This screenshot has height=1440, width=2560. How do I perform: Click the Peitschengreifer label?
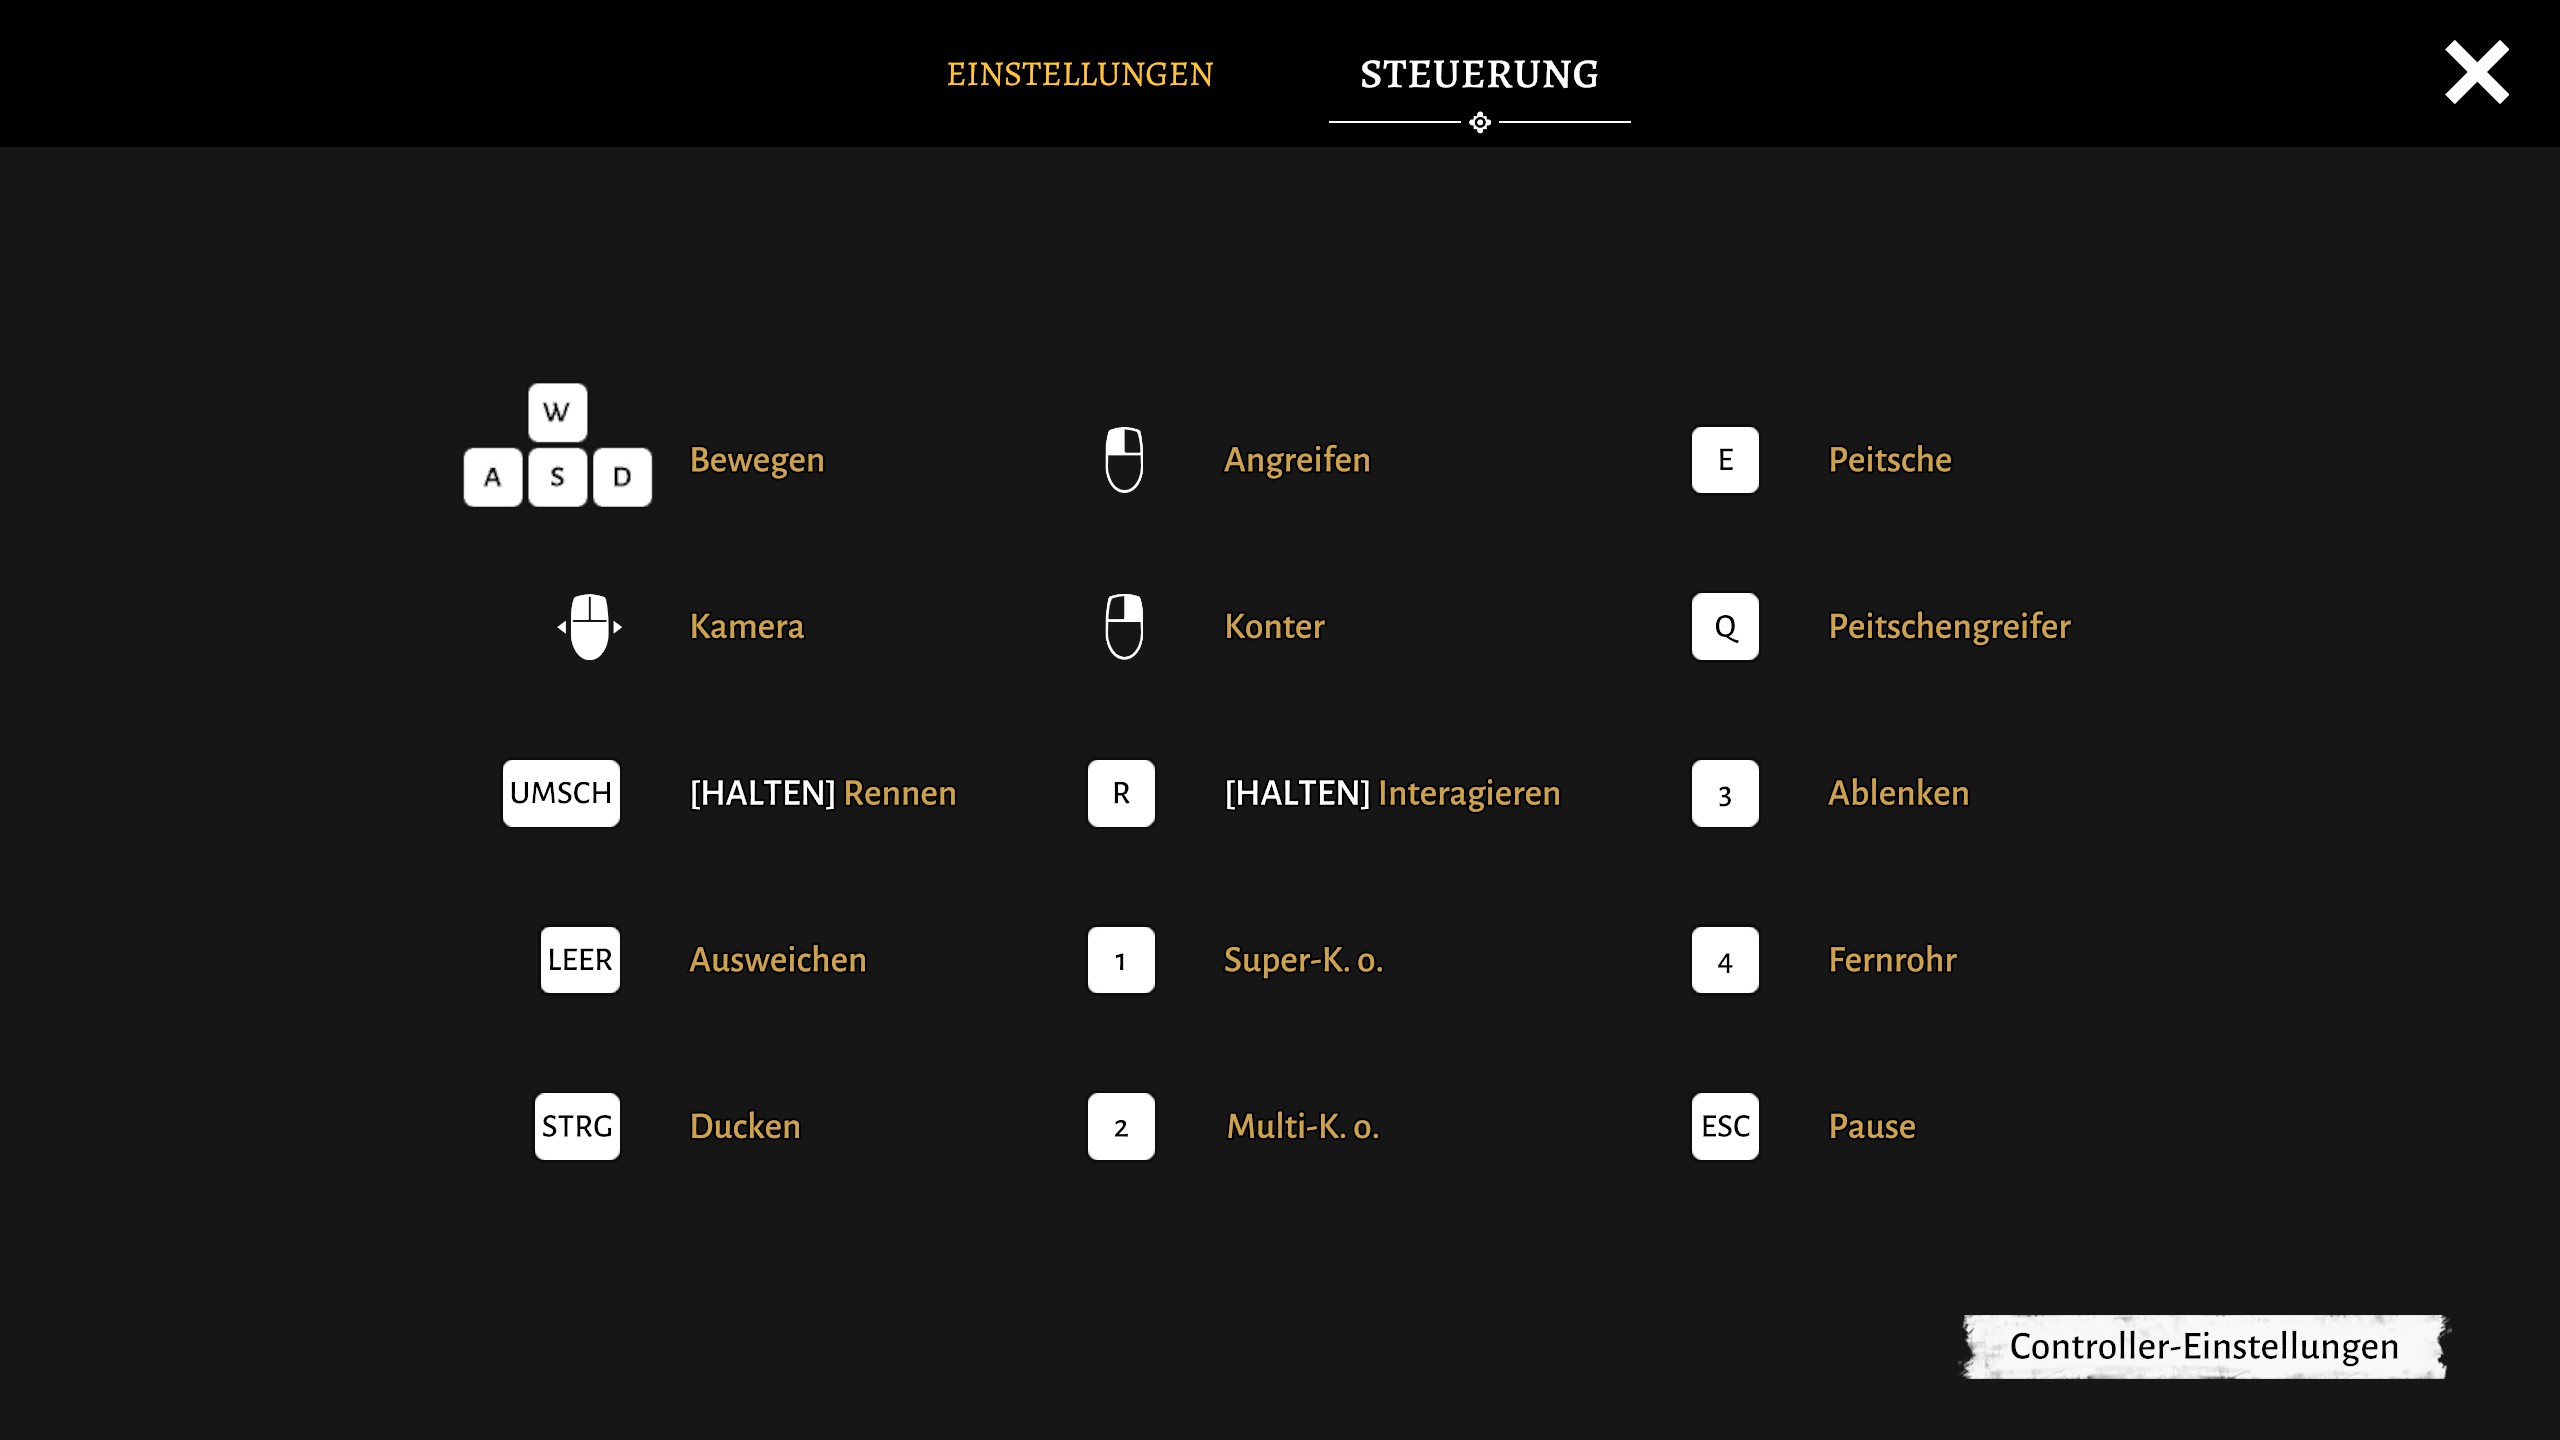[x=1949, y=627]
